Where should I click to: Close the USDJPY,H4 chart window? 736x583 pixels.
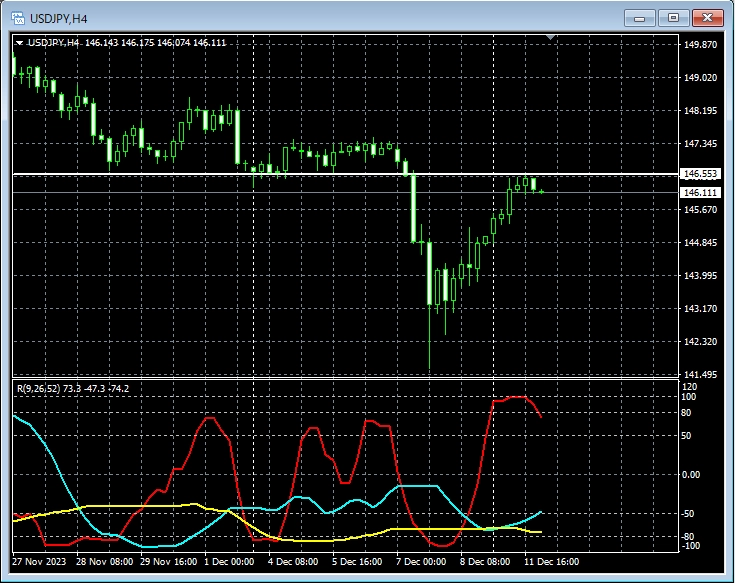pyautogui.click(x=708, y=17)
